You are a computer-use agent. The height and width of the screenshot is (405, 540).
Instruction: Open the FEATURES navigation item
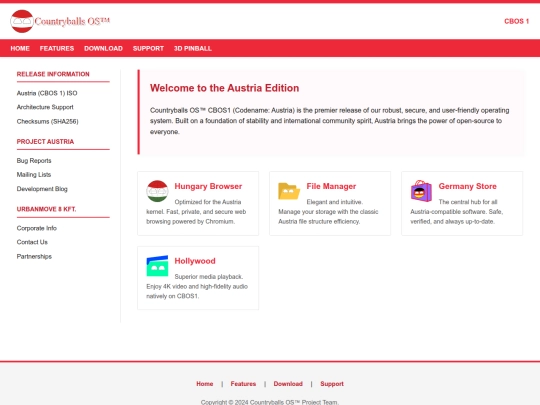tap(57, 49)
